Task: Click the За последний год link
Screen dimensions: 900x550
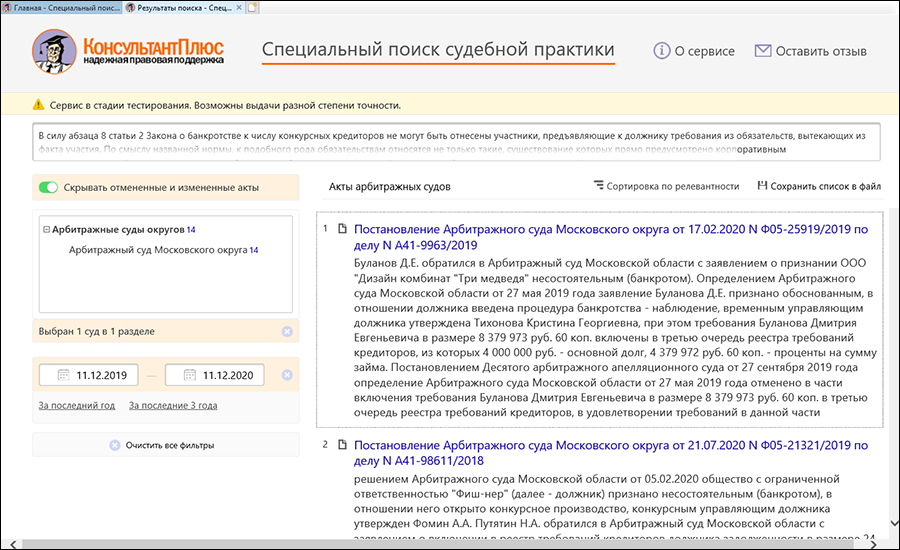Action: point(77,405)
